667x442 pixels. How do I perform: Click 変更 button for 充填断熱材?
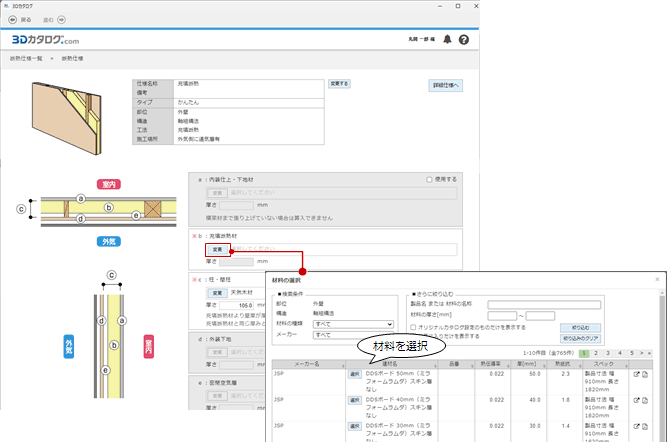tap(215, 248)
